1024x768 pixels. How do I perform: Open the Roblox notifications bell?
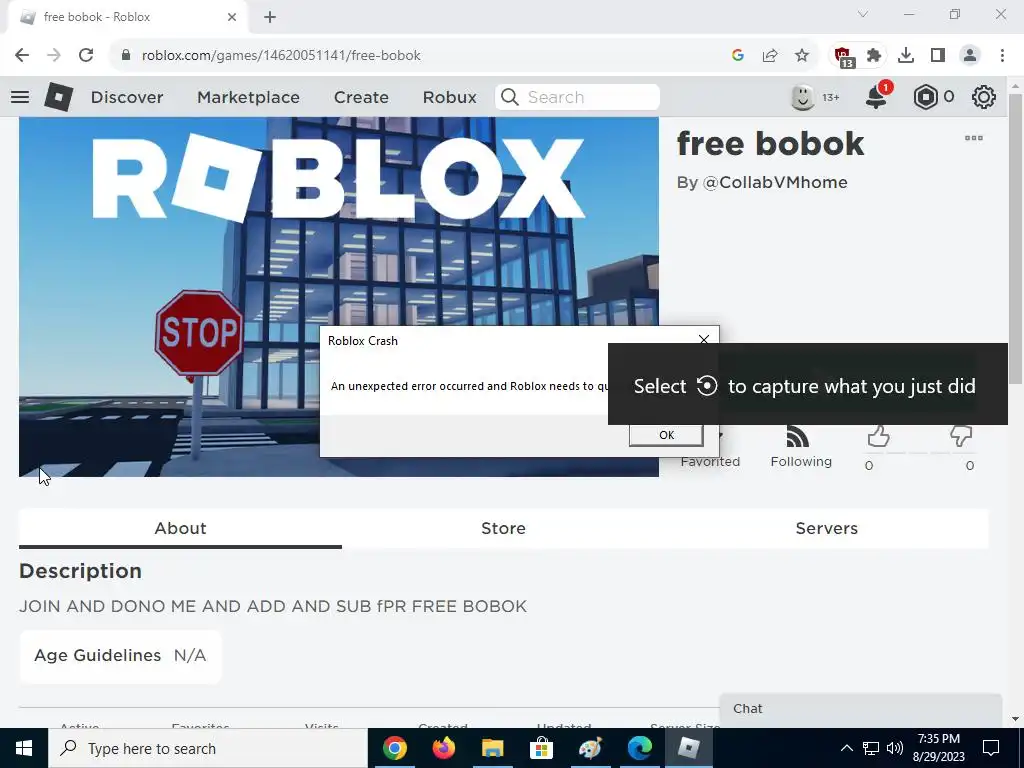pyautogui.click(x=876, y=97)
